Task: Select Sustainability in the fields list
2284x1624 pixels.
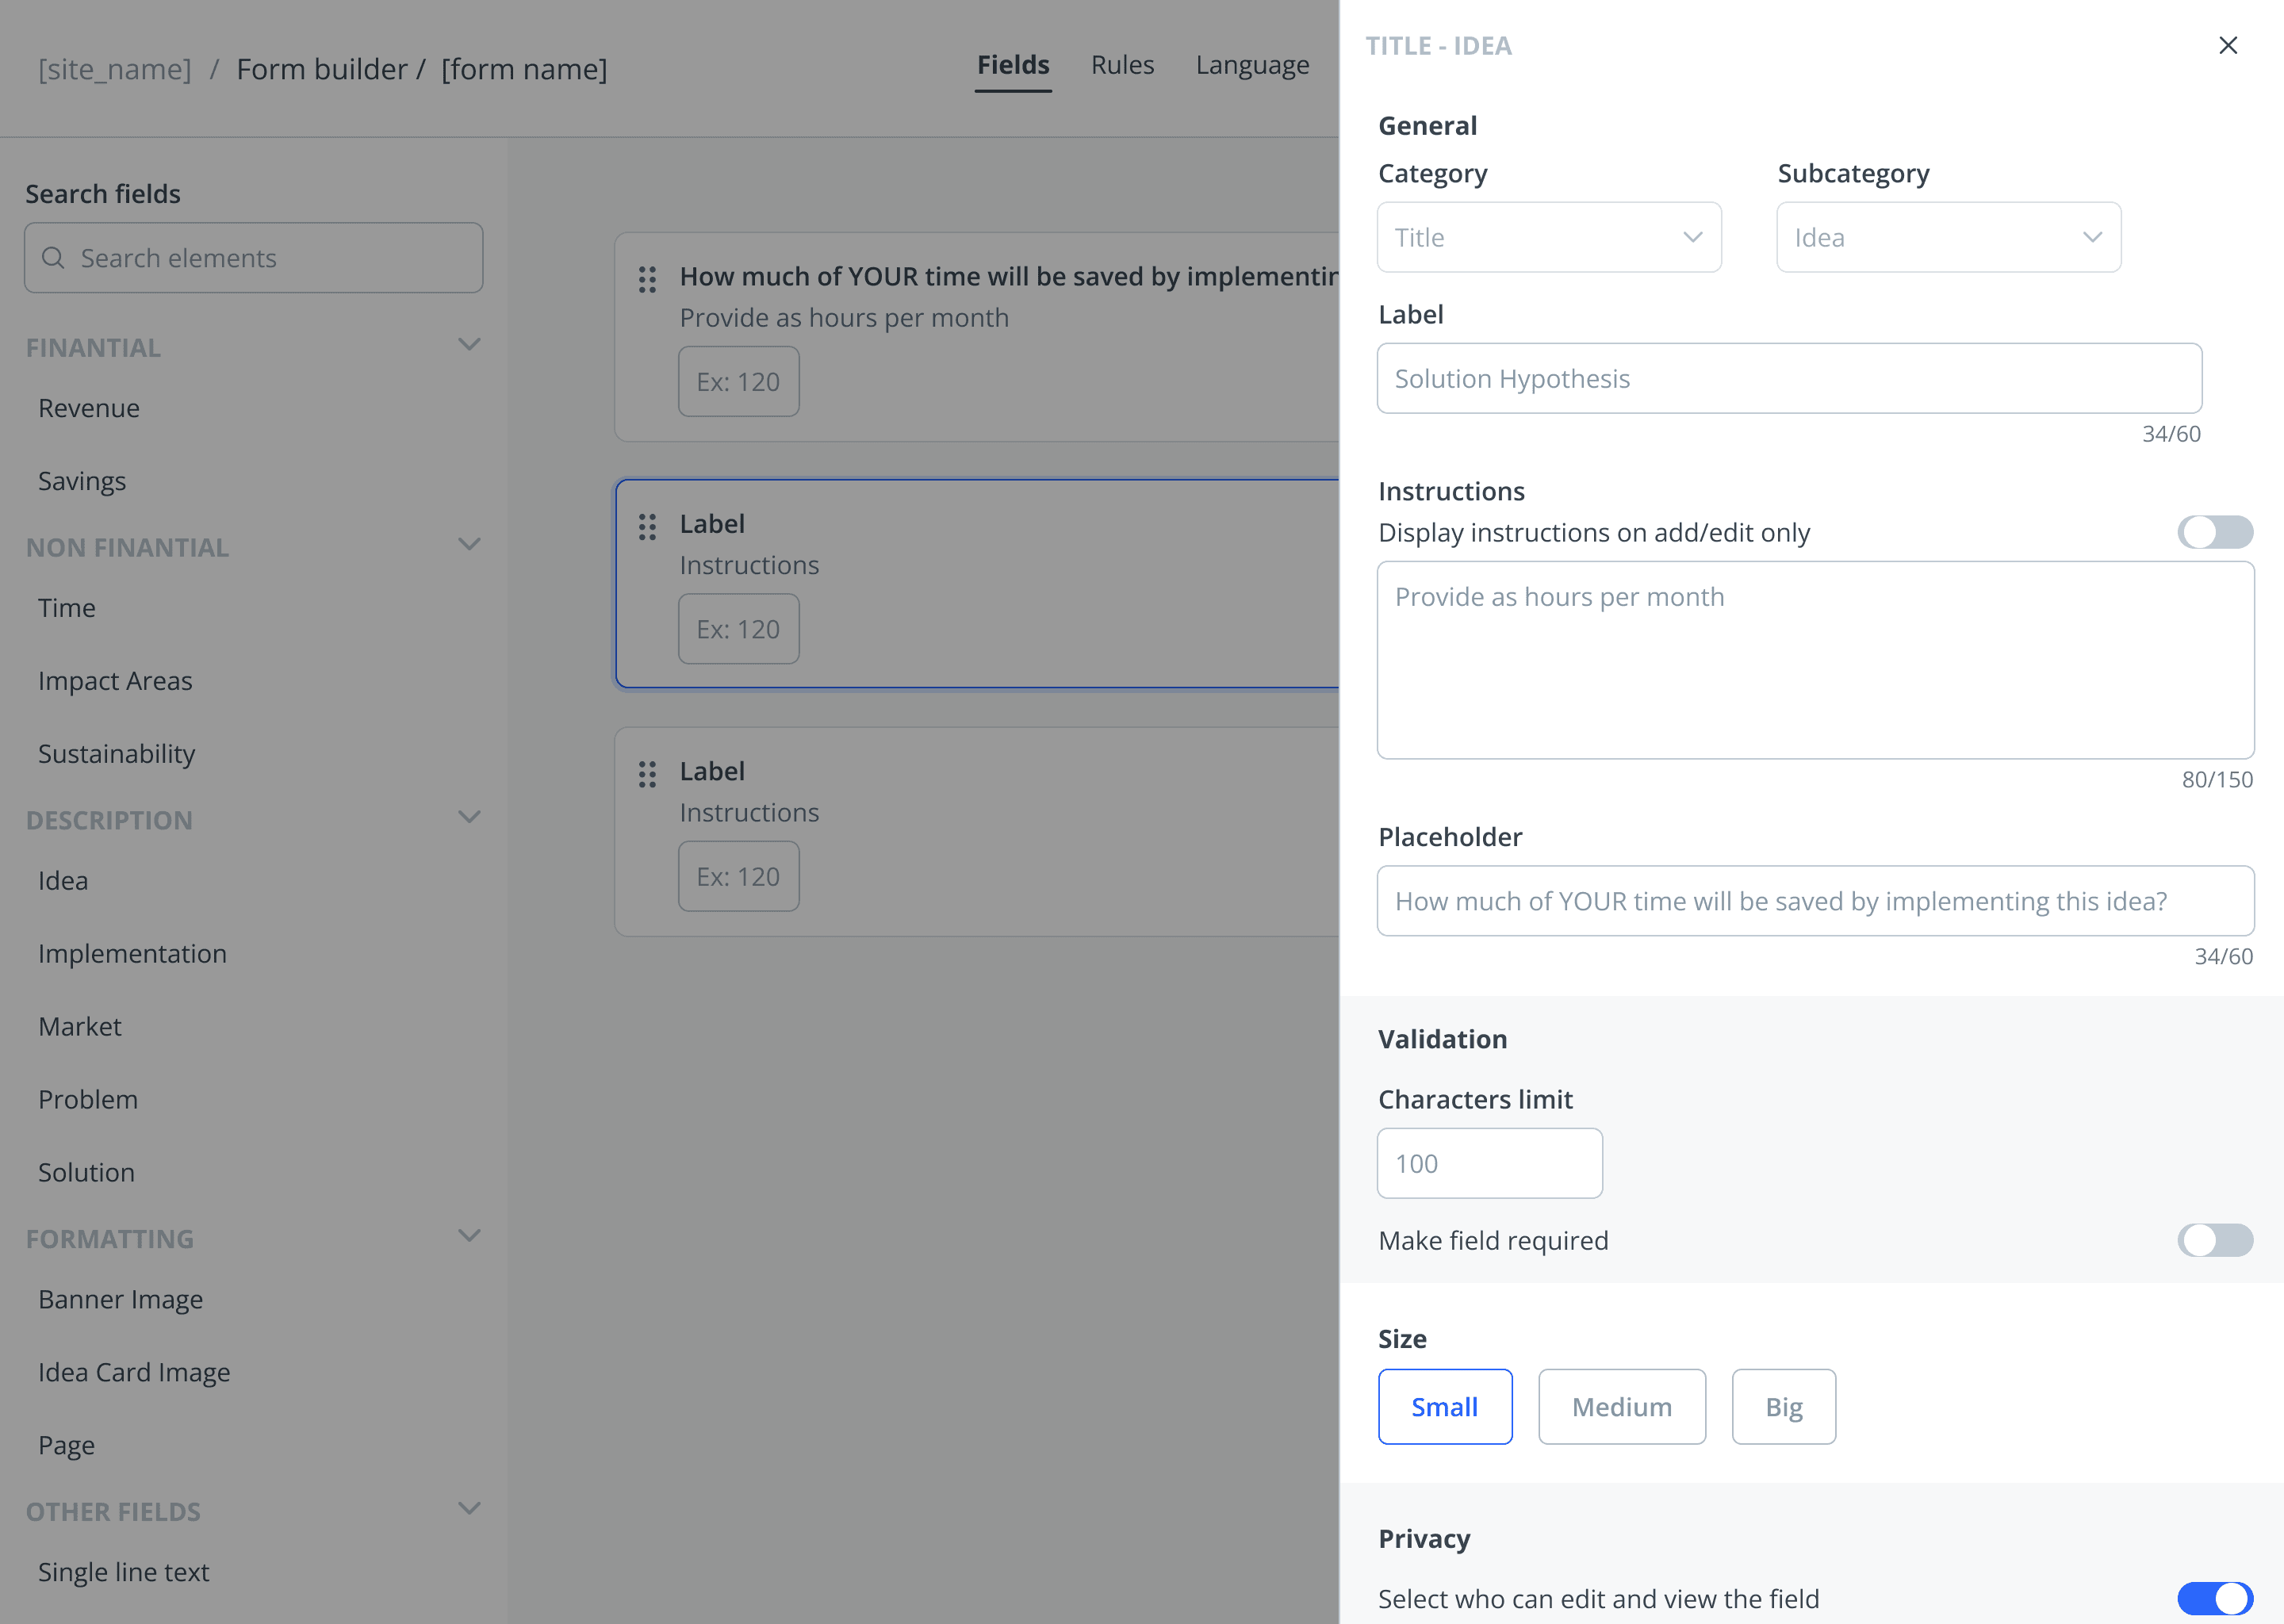Action: pyautogui.click(x=117, y=754)
